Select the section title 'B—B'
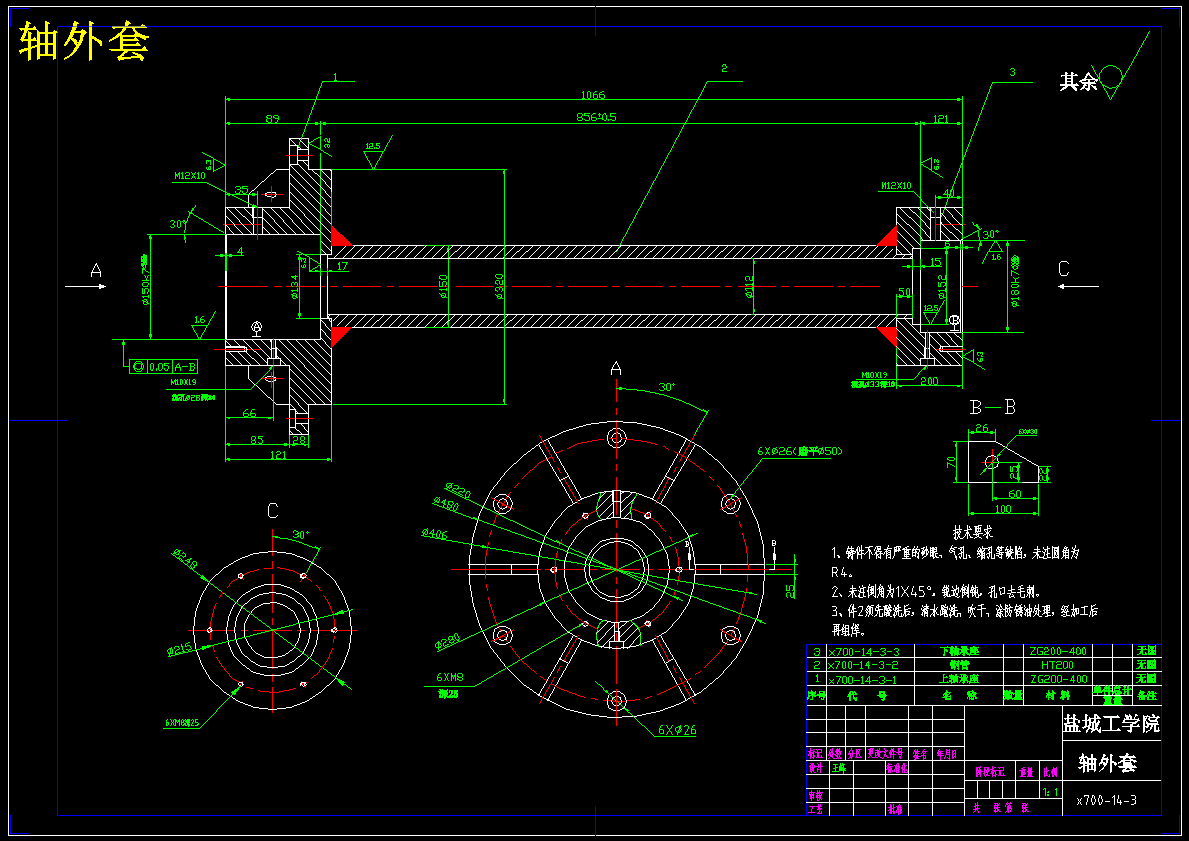 click(993, 407)
